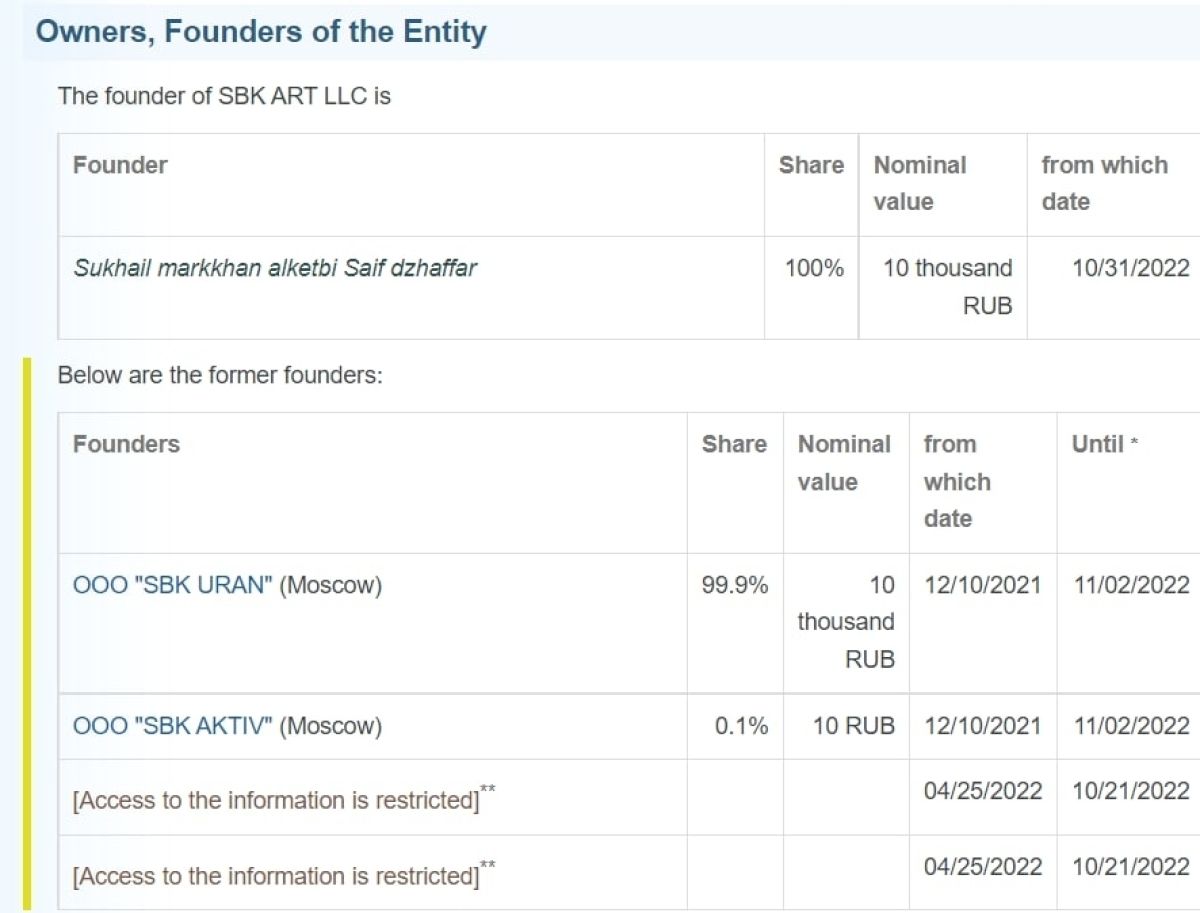Click SBK URAN's 11/02/2022 until date
1200x913 pixels.
[1130, 585]
